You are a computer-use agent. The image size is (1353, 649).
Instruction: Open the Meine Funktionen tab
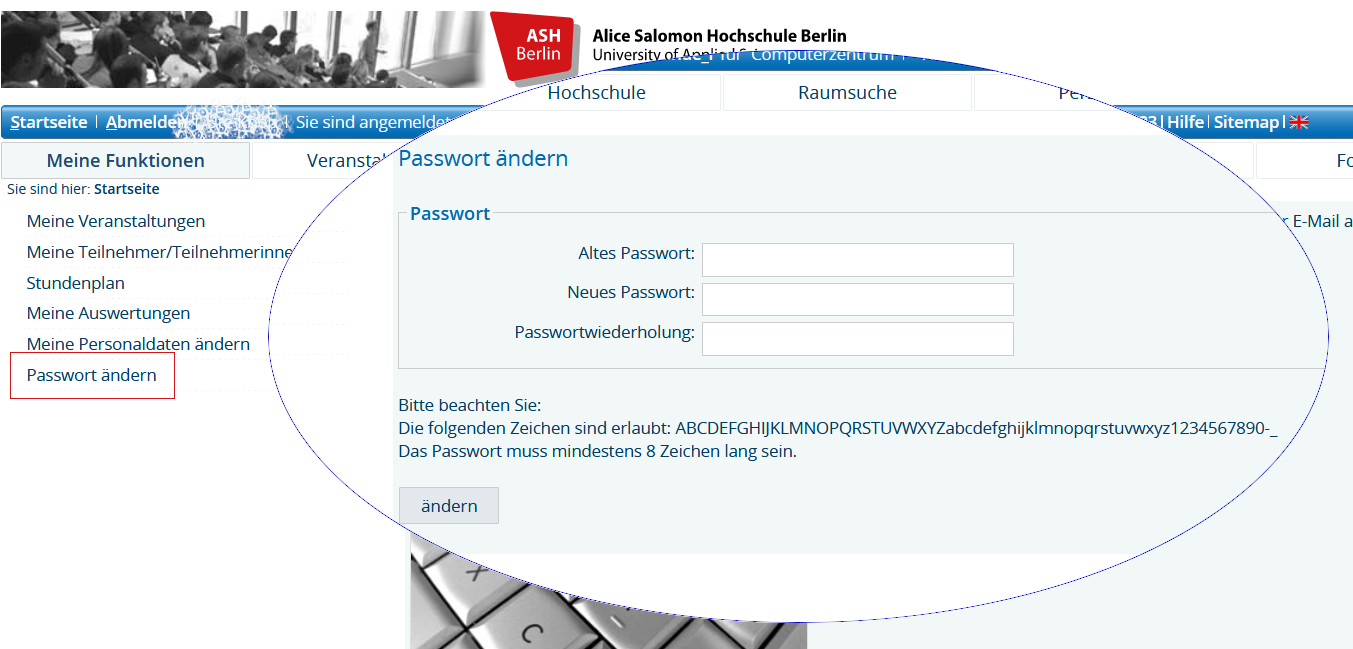(x=126, y=161)
